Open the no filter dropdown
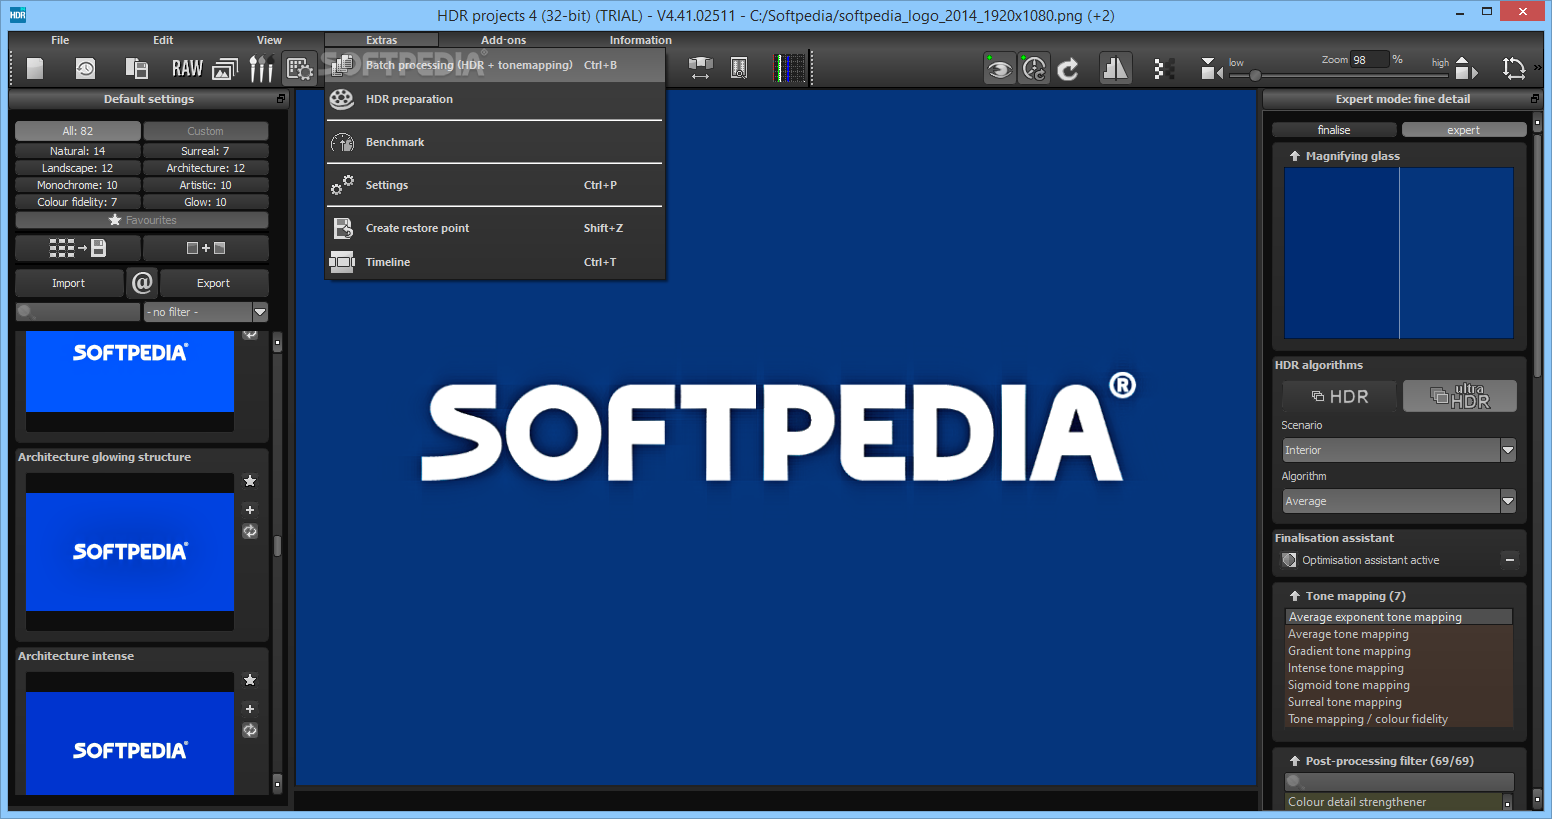Image resolution: width=1552 pixels, height=819 pixels. coord(206,312)
